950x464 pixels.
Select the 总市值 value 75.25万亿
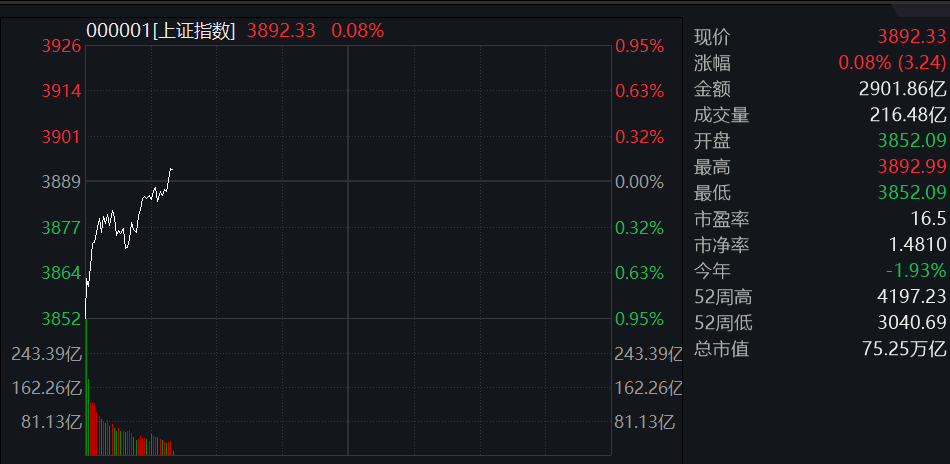click(902, 349)
